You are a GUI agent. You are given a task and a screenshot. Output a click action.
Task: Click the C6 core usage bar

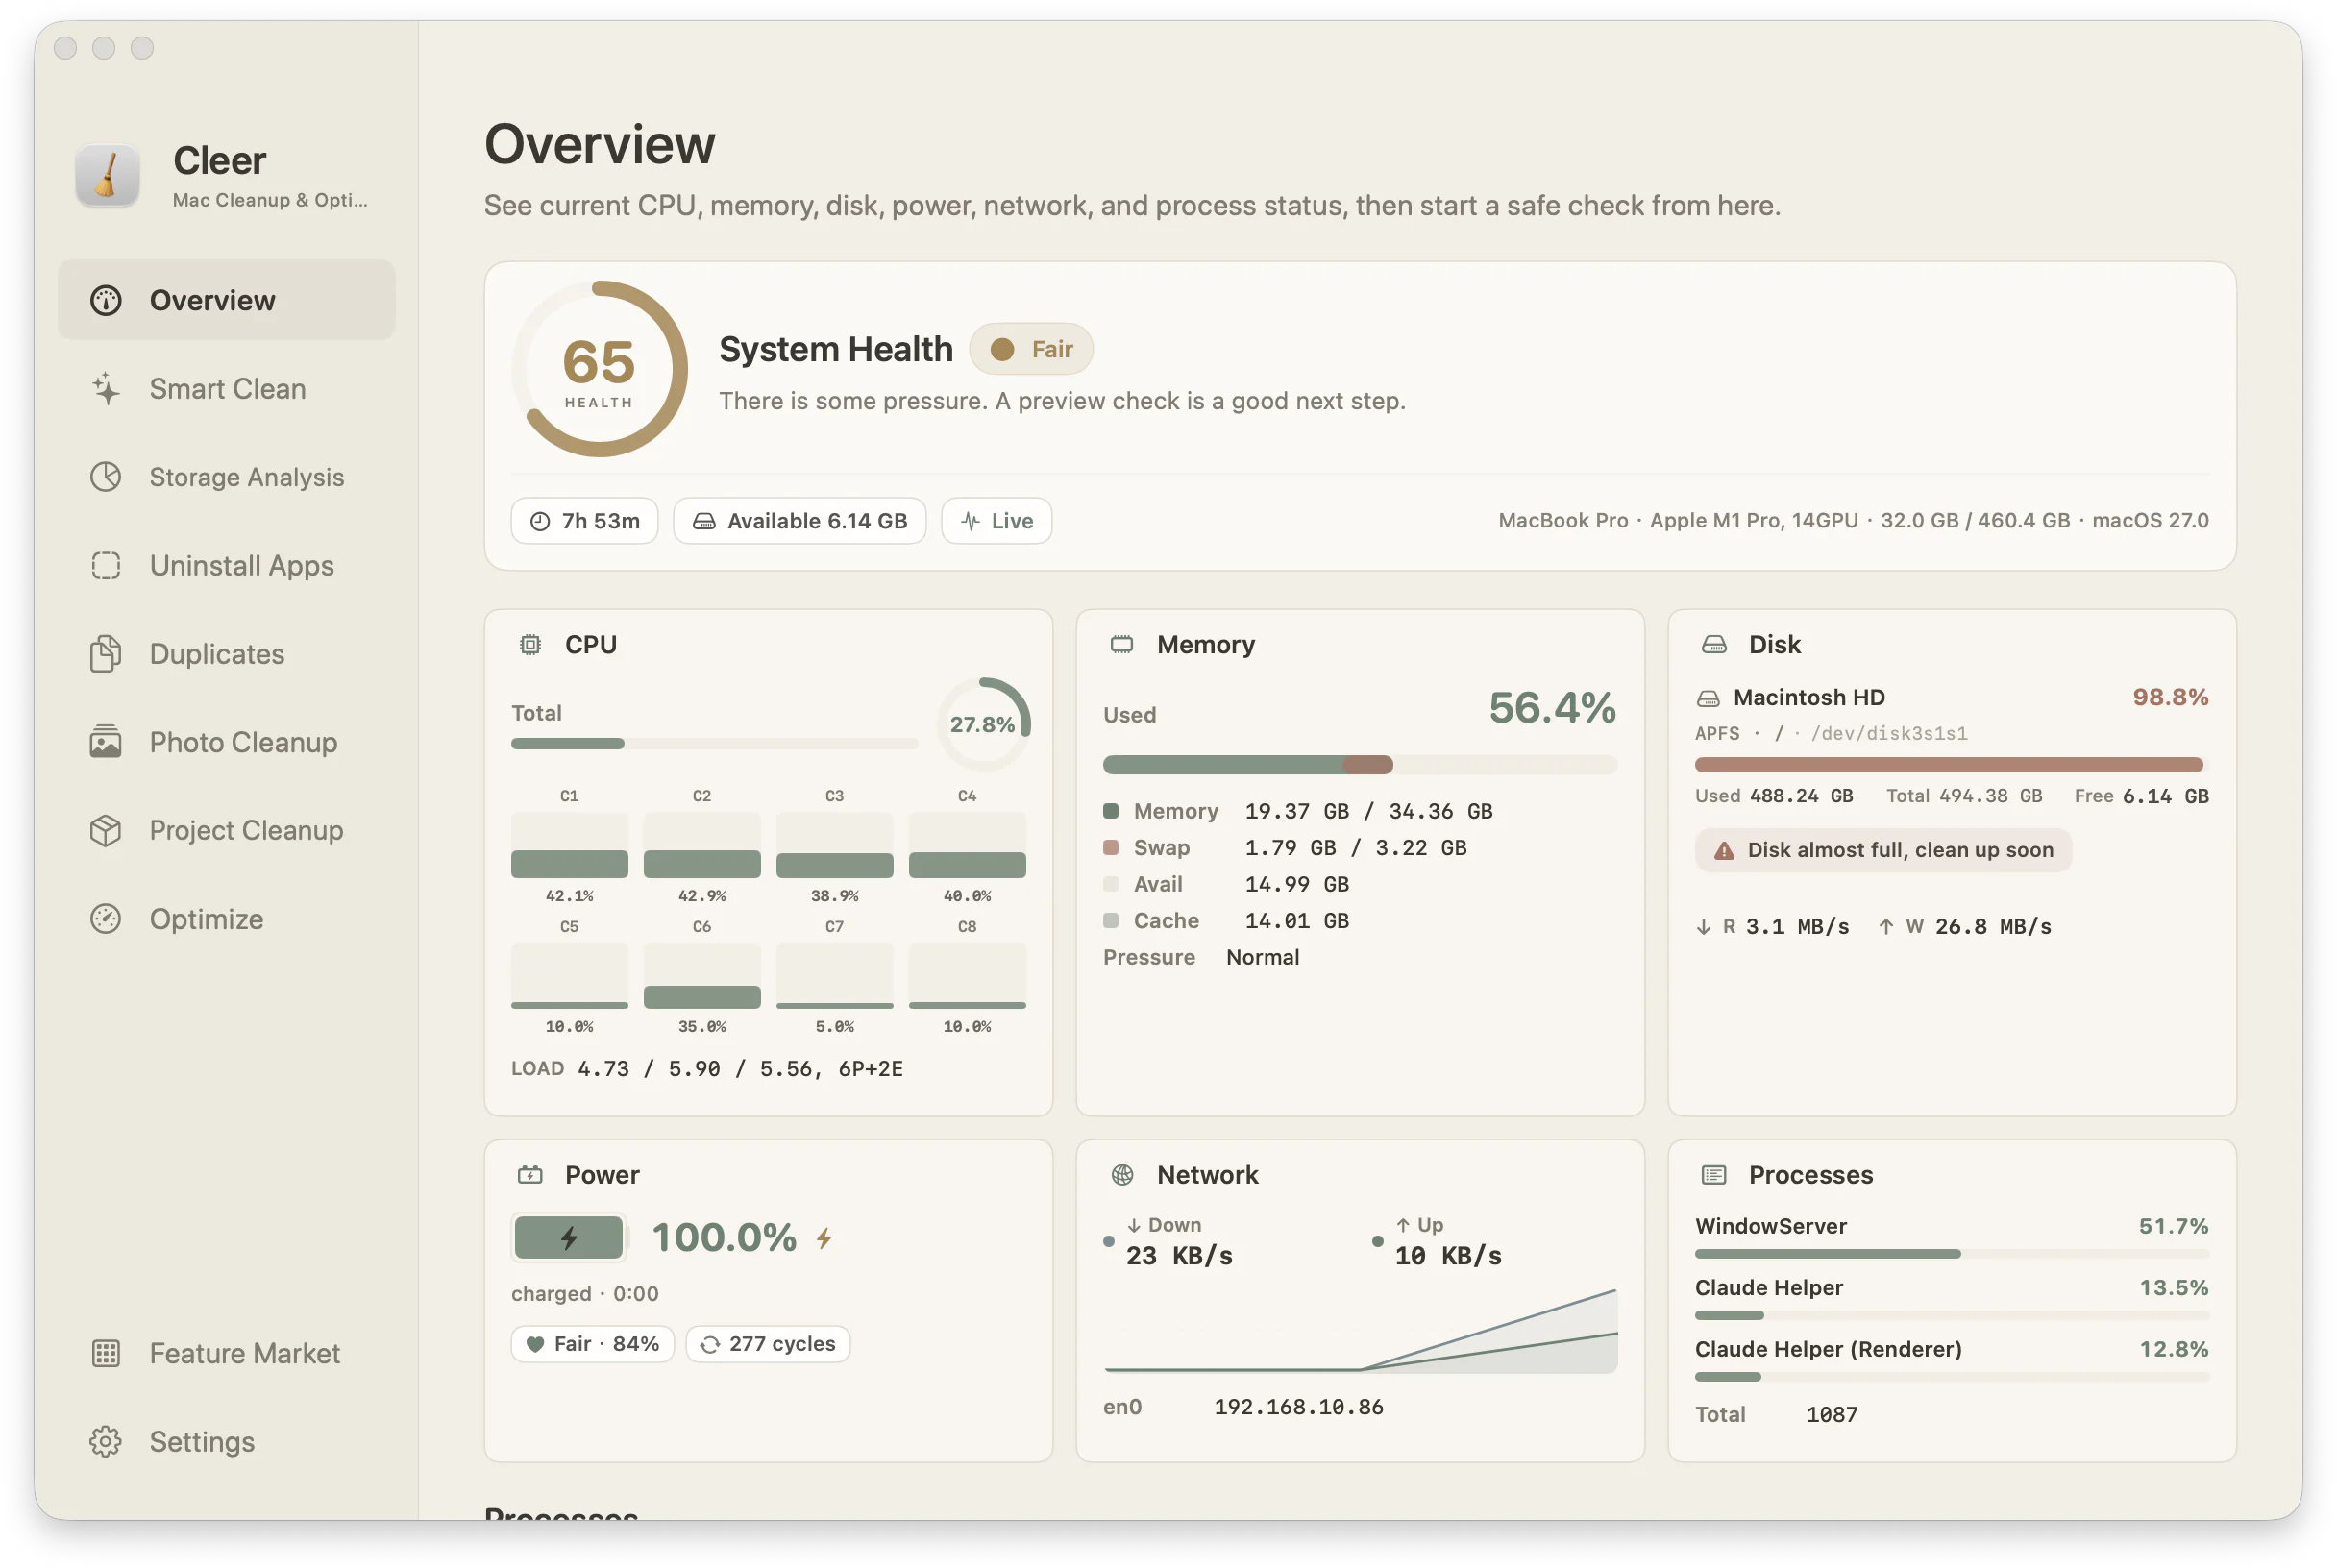pos(702,975)
